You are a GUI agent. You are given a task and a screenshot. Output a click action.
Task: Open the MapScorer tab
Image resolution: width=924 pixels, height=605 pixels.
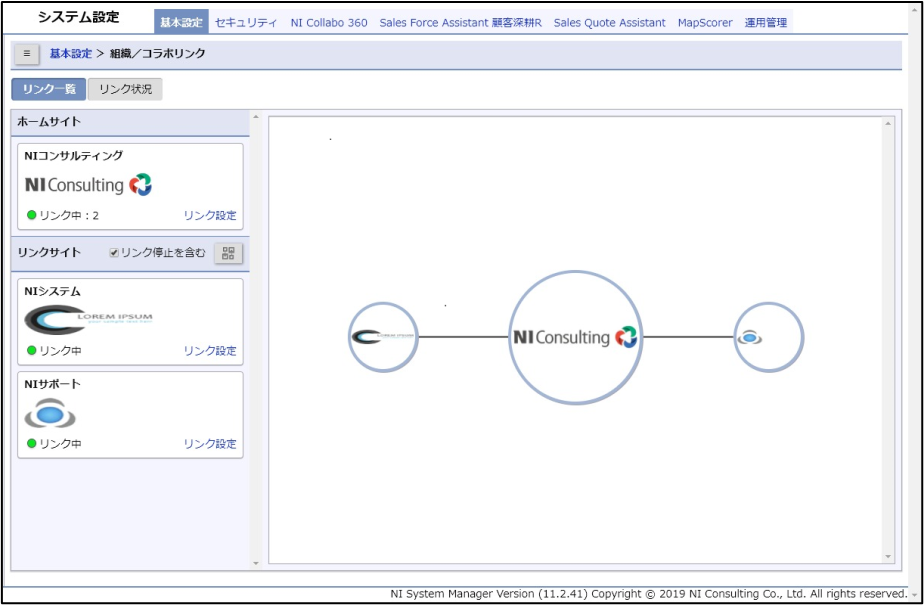pyautogui.click(x=705, y=22)
